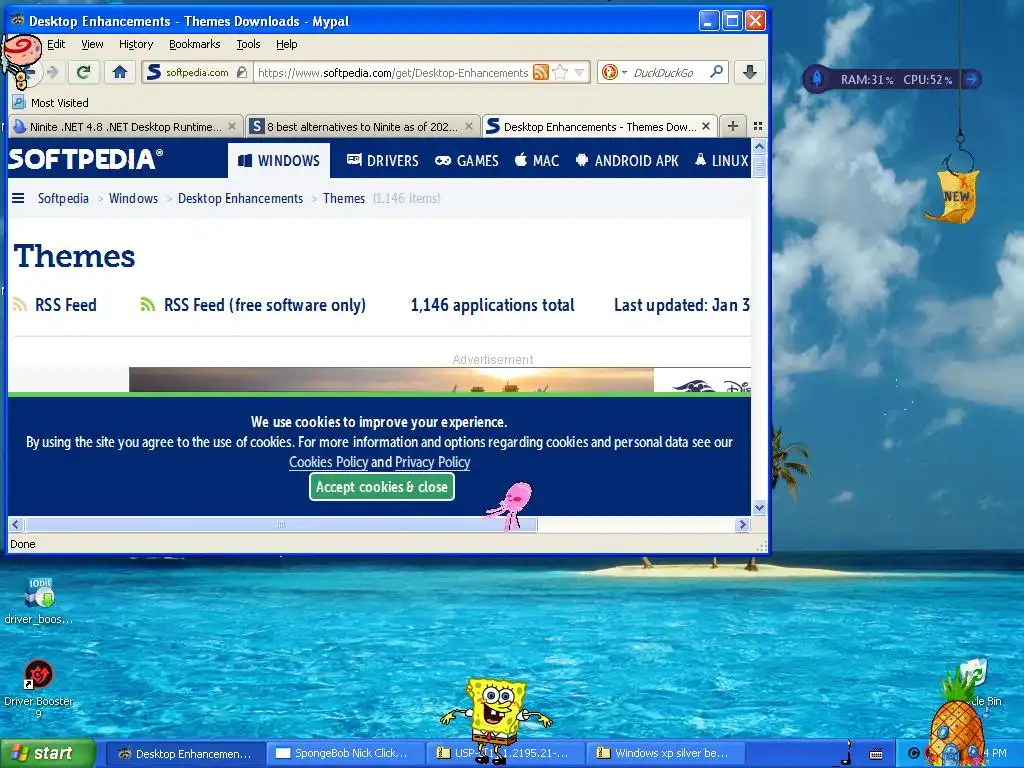Select the GAMES section
The height and width of the screenshot is (768, 1024).
pyautogui.click(x=467, y=161)
